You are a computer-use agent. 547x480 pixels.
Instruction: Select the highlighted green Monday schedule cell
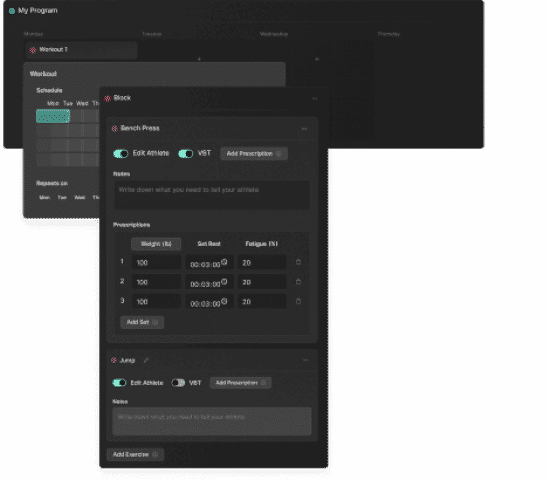[x=53, y=116]
